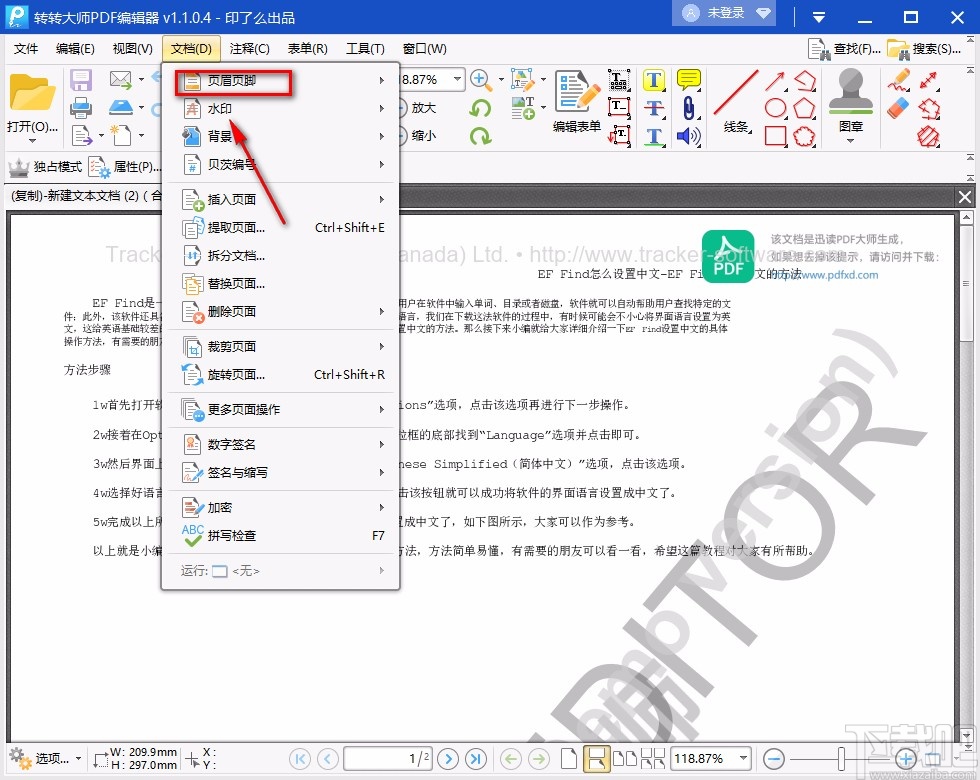The image size is (980, 780).
Task: Click the paperclip attachment tool
Action: [x=690, y=110]
